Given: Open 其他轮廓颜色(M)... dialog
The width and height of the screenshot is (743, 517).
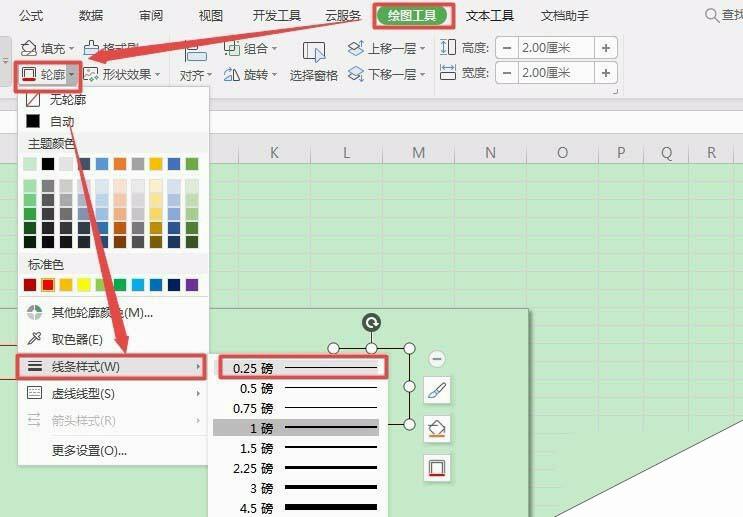Looking at the screenshot, I should click(113, 312).
